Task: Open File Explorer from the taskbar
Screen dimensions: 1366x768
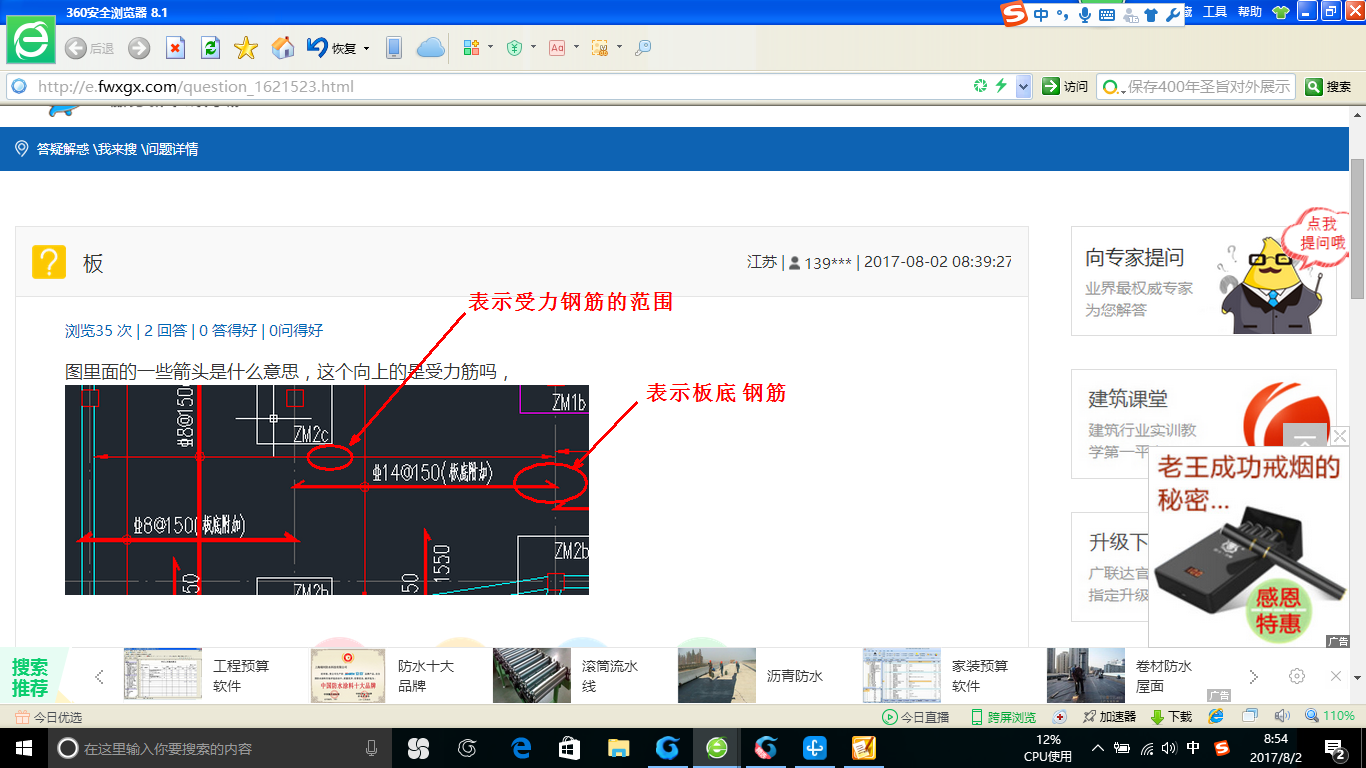Action: [619, 748]
